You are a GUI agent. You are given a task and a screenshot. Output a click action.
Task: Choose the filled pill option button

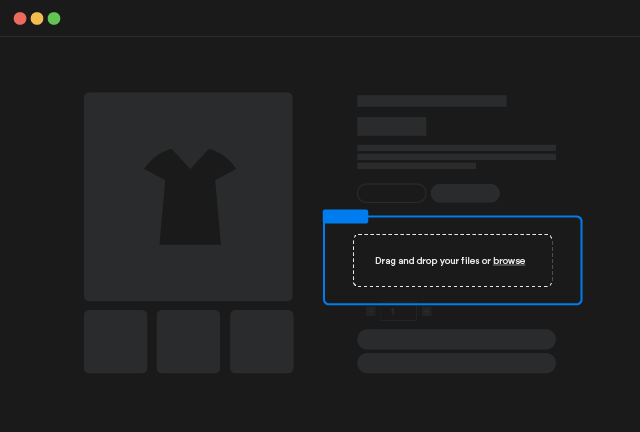point(465,193)
